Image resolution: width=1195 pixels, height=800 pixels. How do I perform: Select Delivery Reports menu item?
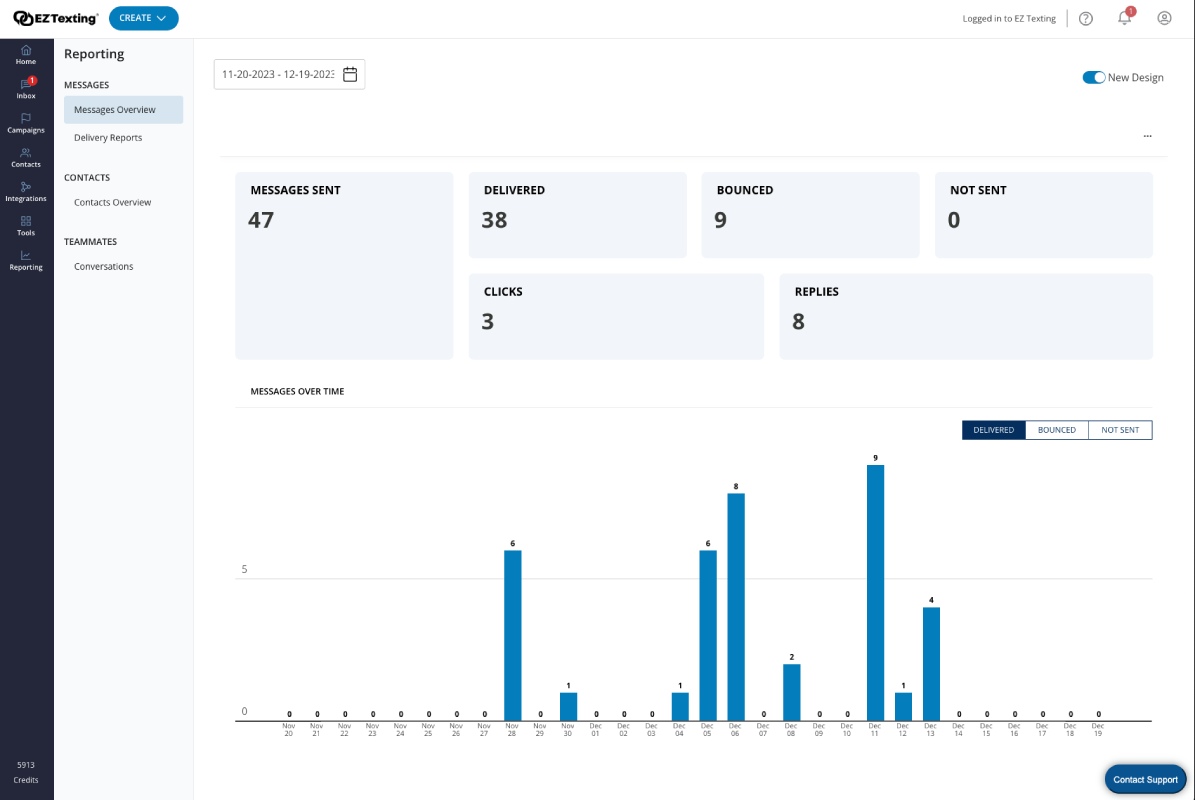tap(108, 138)
